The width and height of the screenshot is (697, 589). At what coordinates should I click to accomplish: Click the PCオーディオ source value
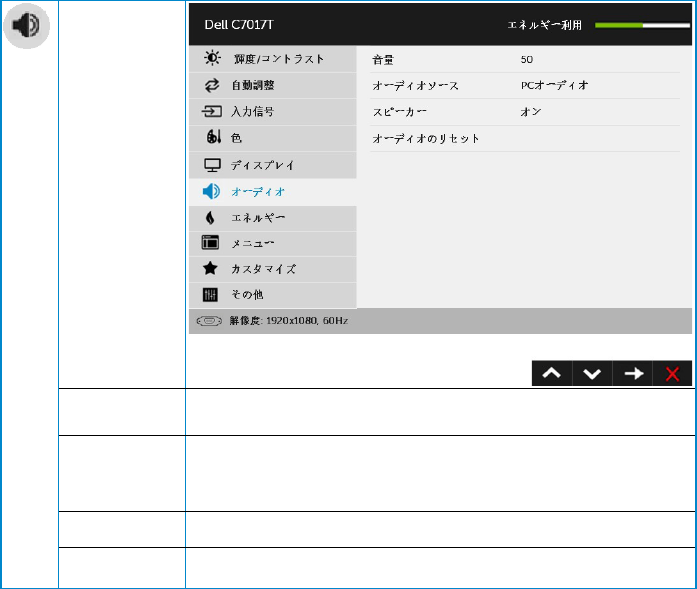(554, 85)
